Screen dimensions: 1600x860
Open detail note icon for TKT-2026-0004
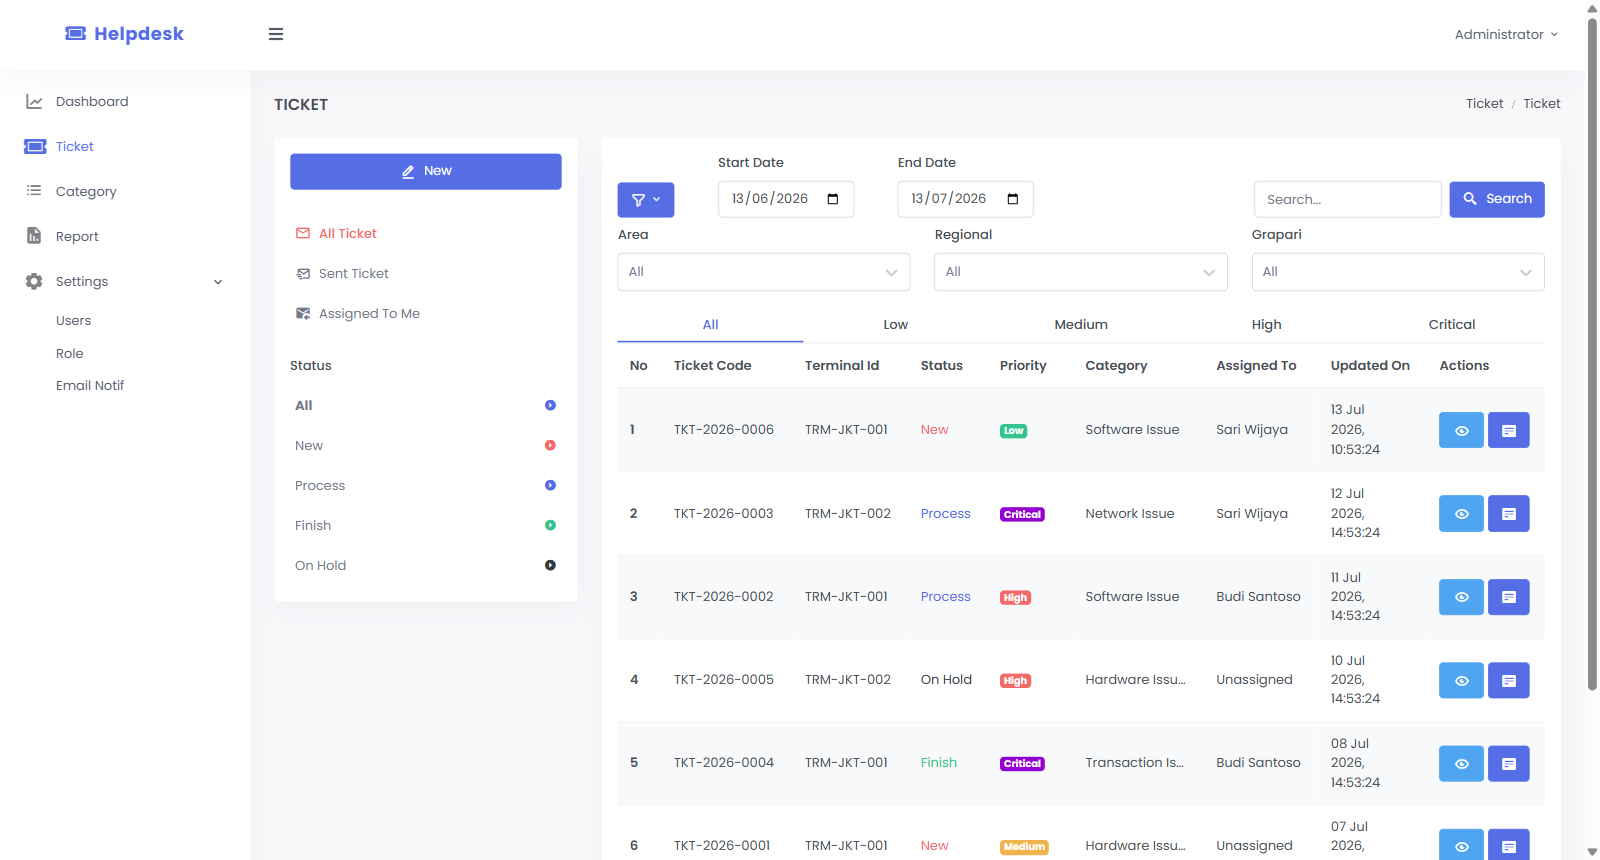pos(1509,763)
